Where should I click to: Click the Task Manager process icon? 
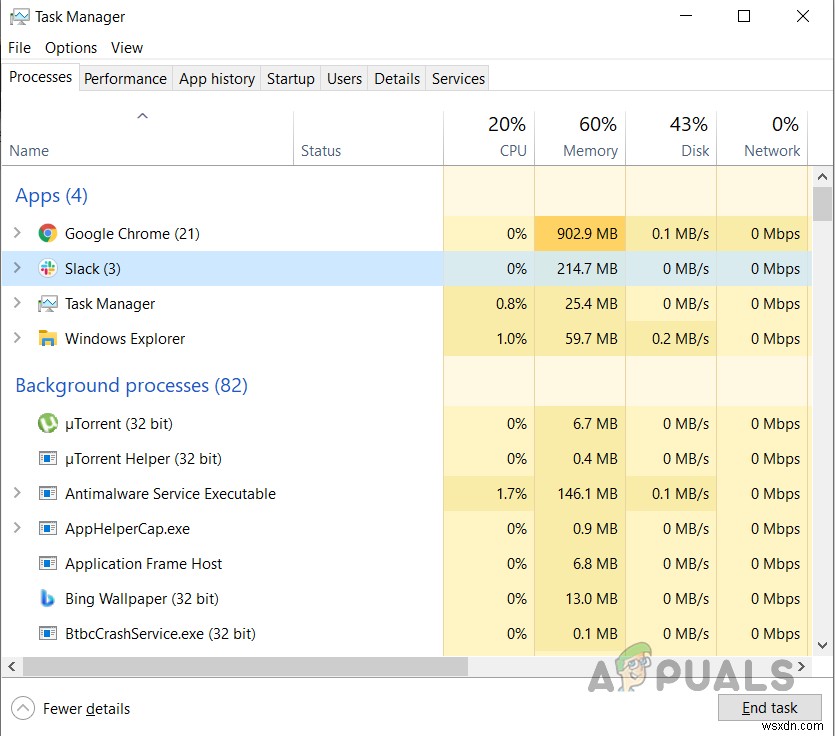point(47,303)
